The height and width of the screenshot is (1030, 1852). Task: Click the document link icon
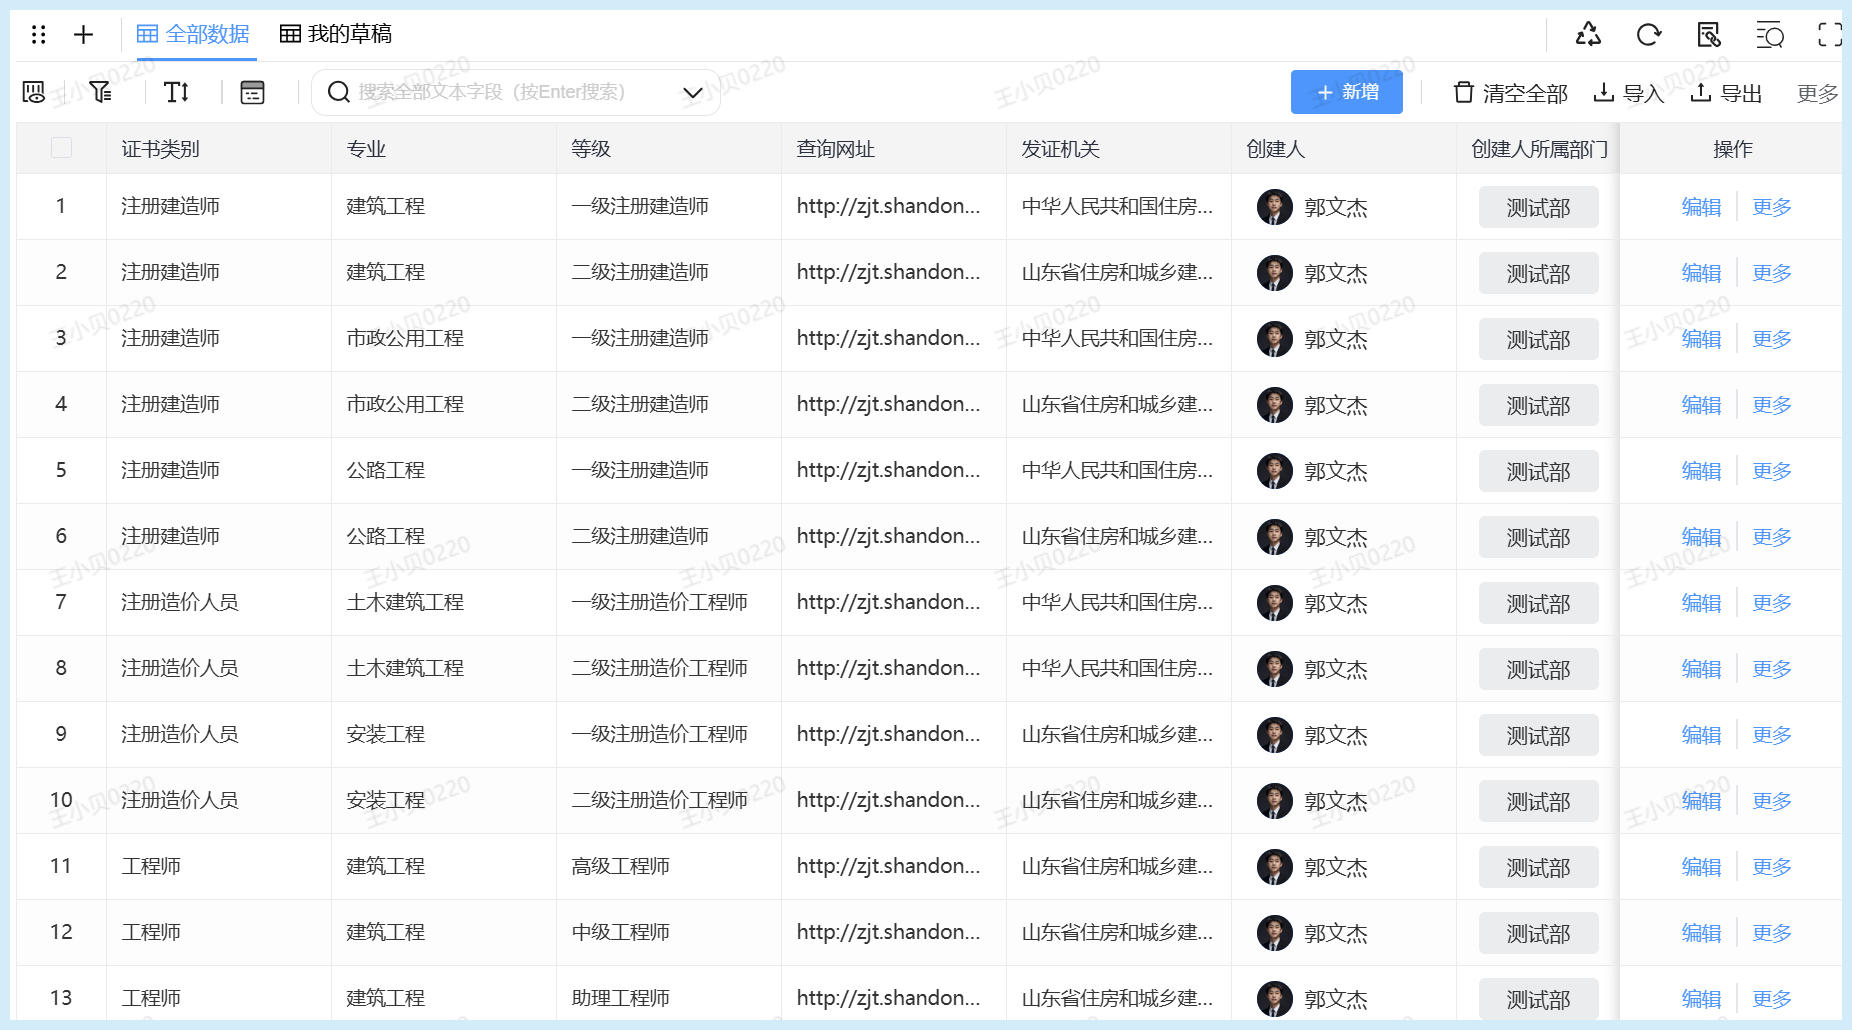click(x=1709, y=35)
